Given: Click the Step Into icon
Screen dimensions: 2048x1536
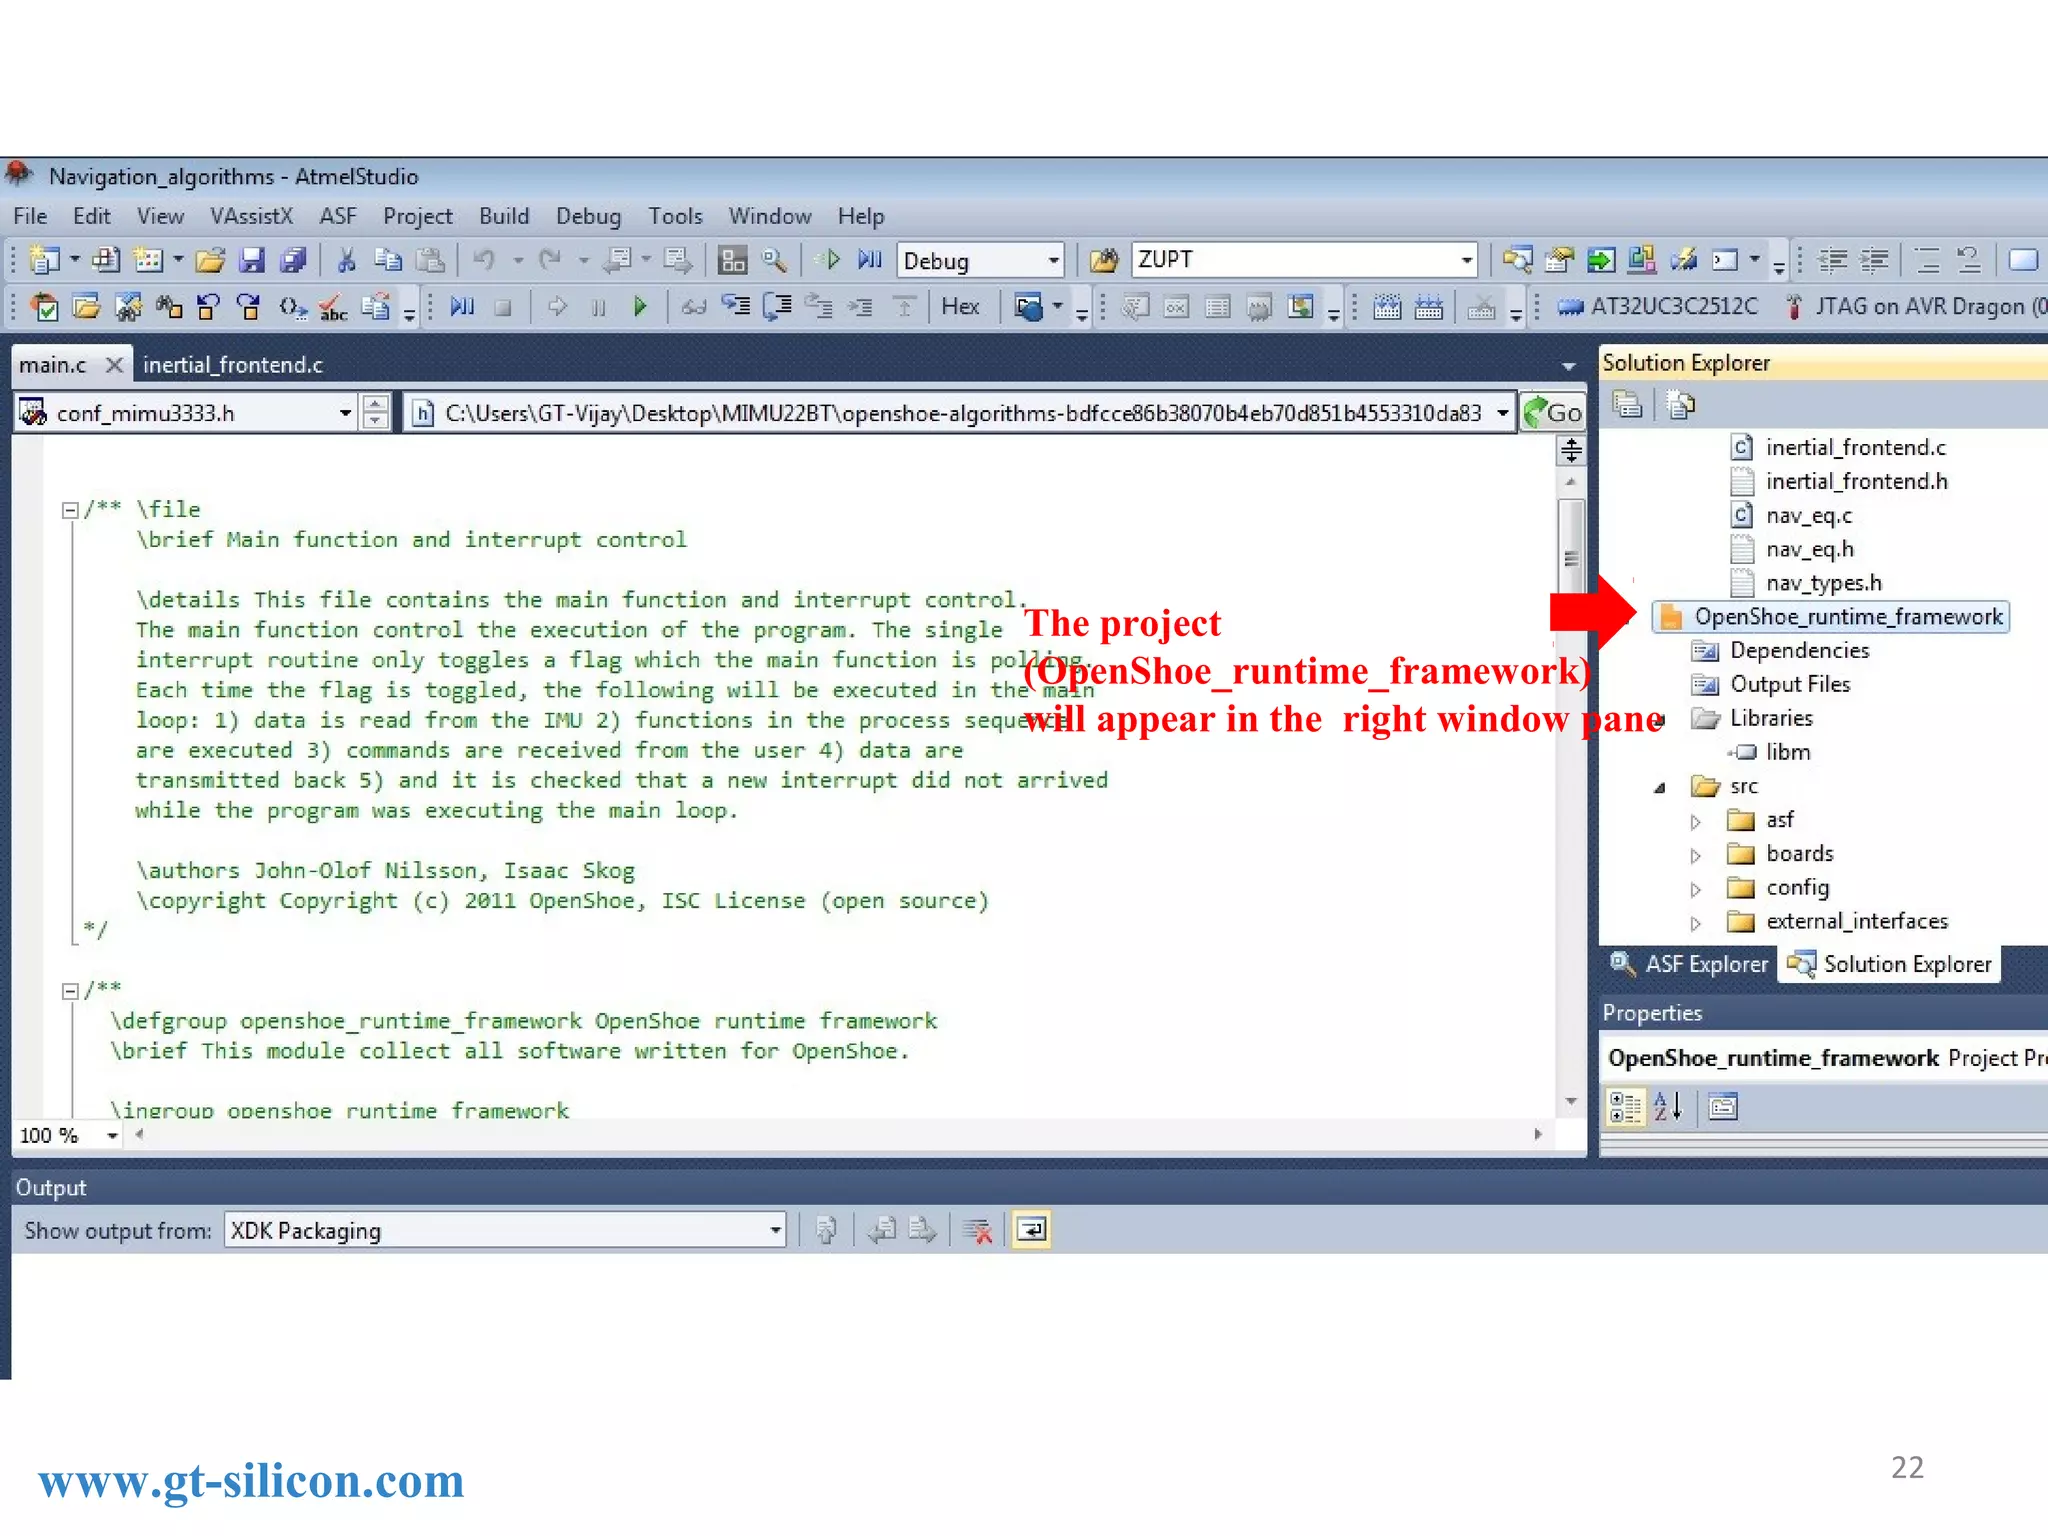Looking at the screenshot, I should (x=736, y=306).
